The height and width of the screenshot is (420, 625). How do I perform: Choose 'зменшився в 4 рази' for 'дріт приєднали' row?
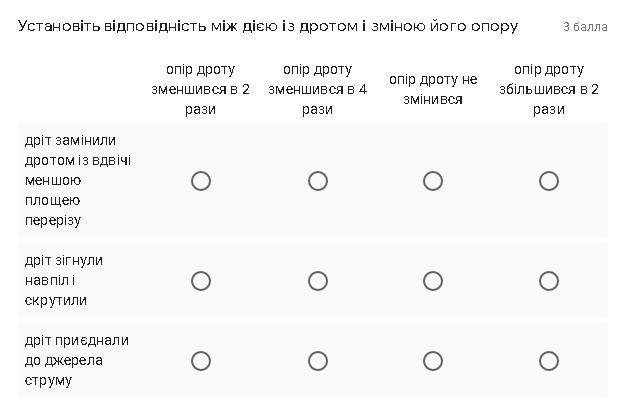click(x=317, y=361)
